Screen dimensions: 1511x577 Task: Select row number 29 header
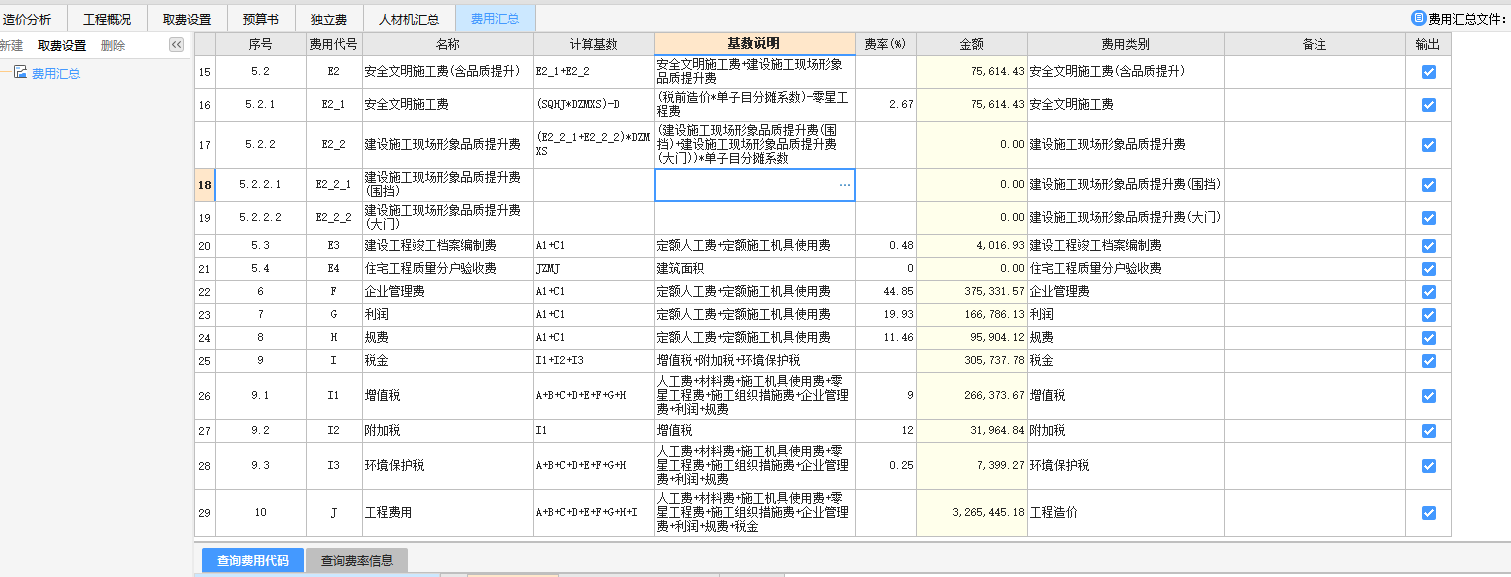[x=205, y=513]
